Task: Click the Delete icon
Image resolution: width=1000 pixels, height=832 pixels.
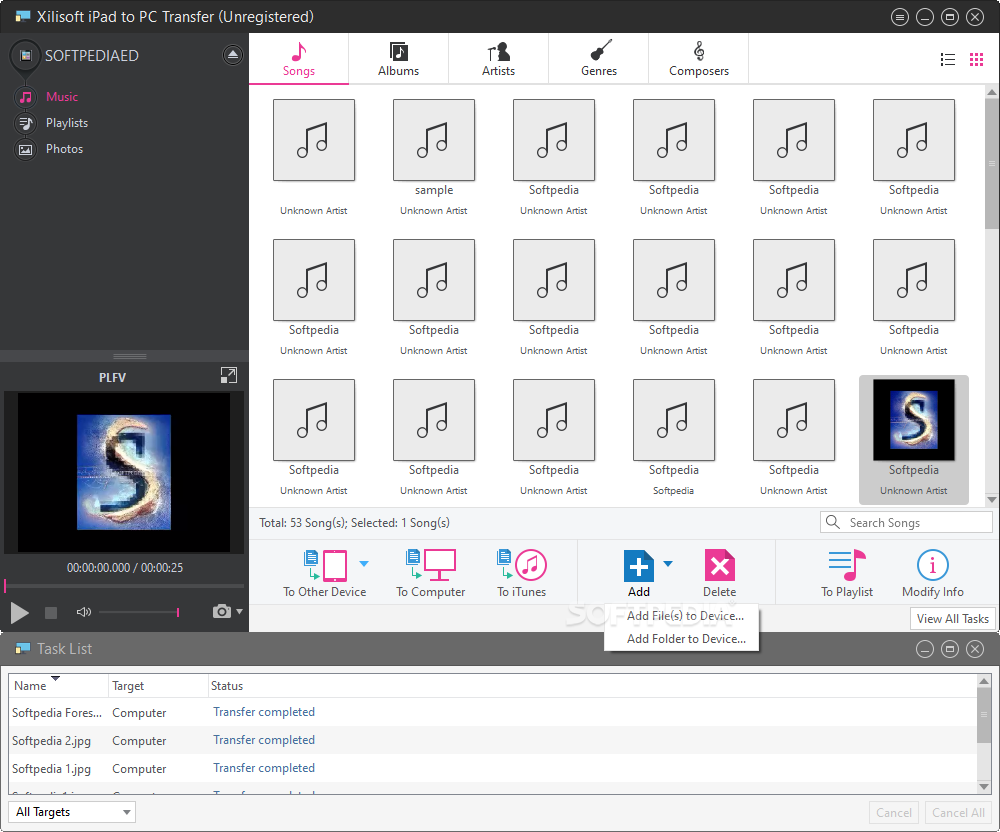Action: tap(719, 566)
